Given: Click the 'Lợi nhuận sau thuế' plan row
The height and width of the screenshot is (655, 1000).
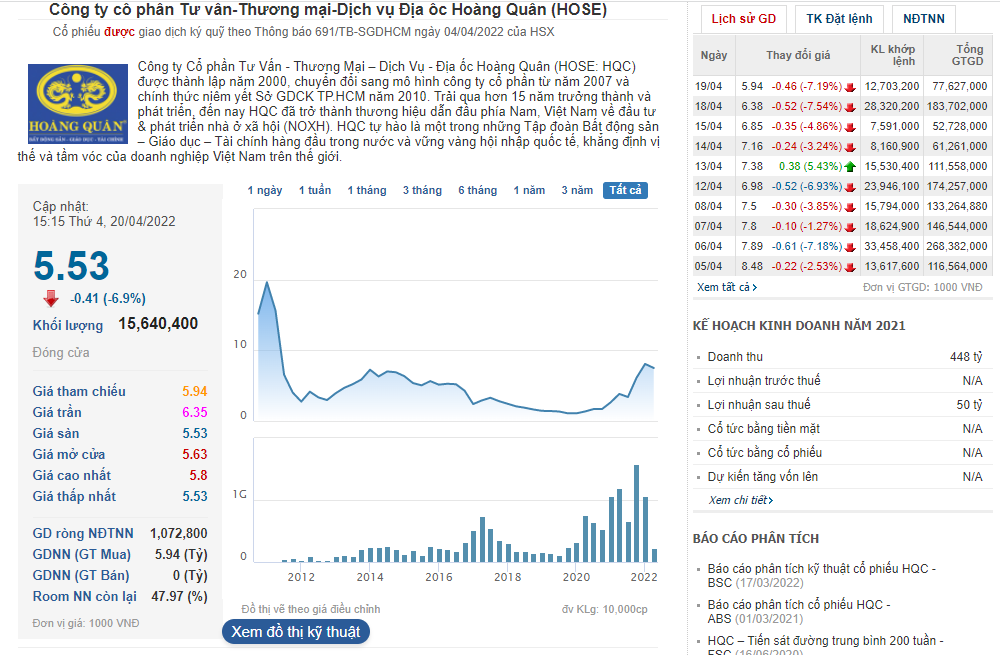Looking at the screenshot, I should [x=842, y=405].
